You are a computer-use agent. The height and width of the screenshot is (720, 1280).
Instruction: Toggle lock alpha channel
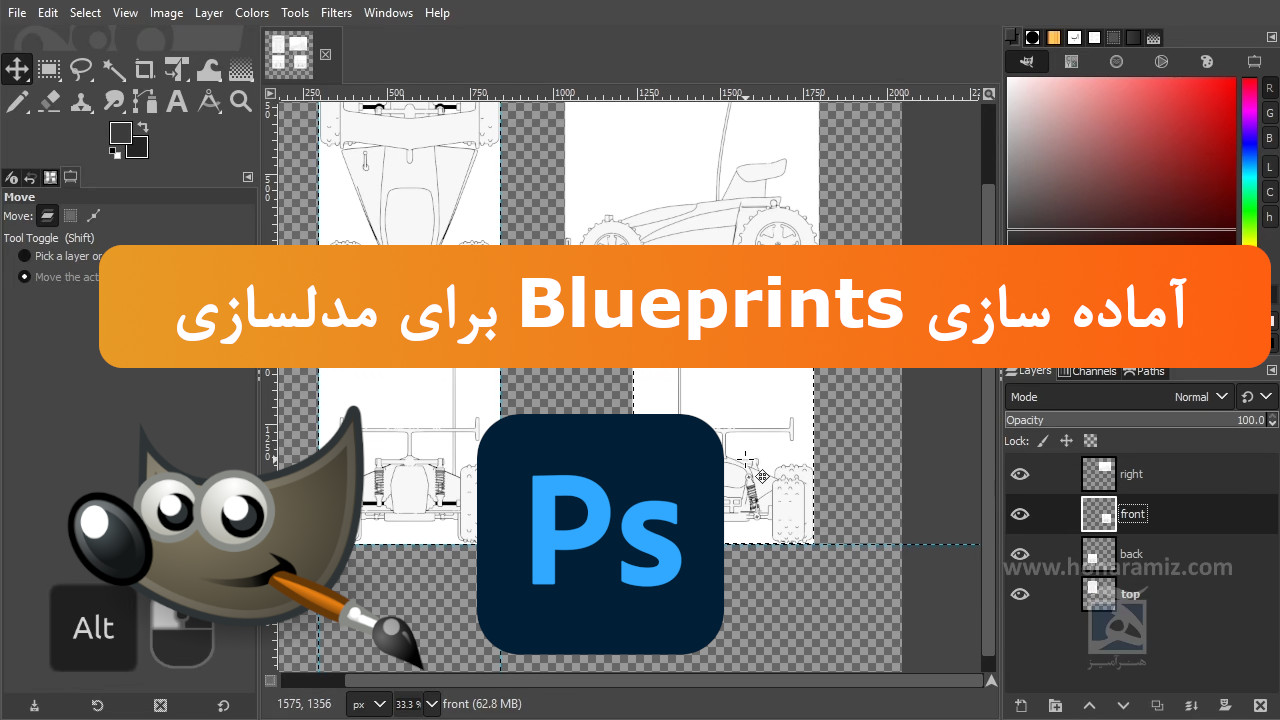(x=1090, y=441)
